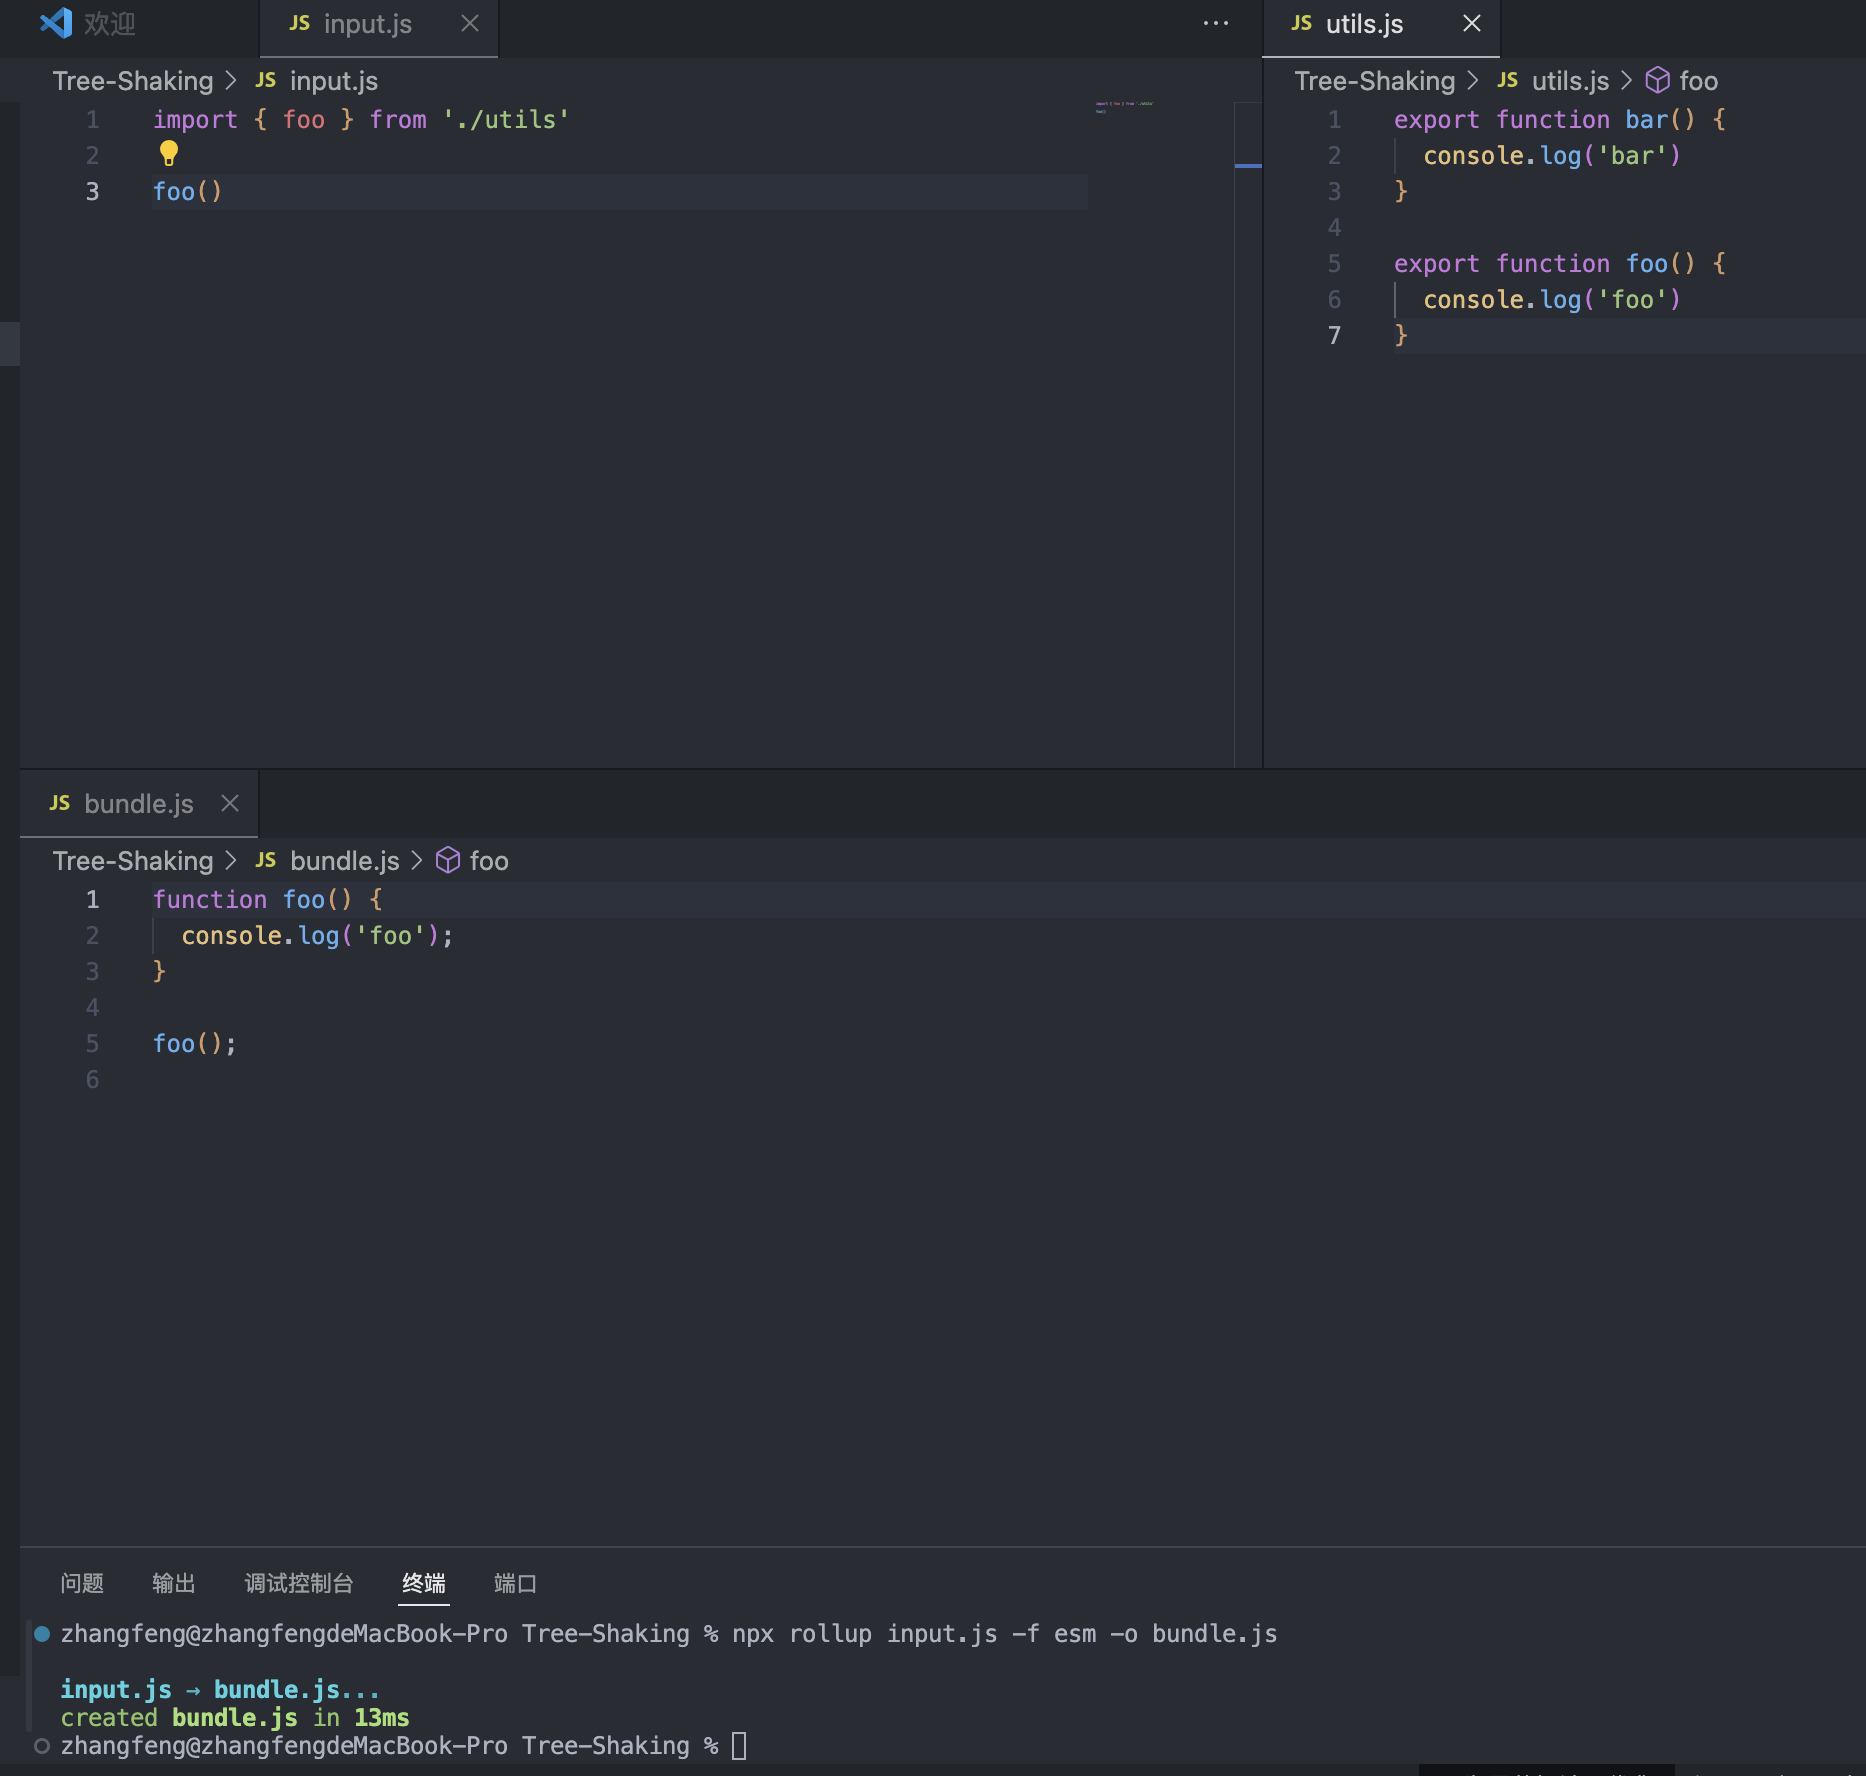Click the JS file icon on bundle.js tab
This screenshot has width=1866, height=1776.
60,803
